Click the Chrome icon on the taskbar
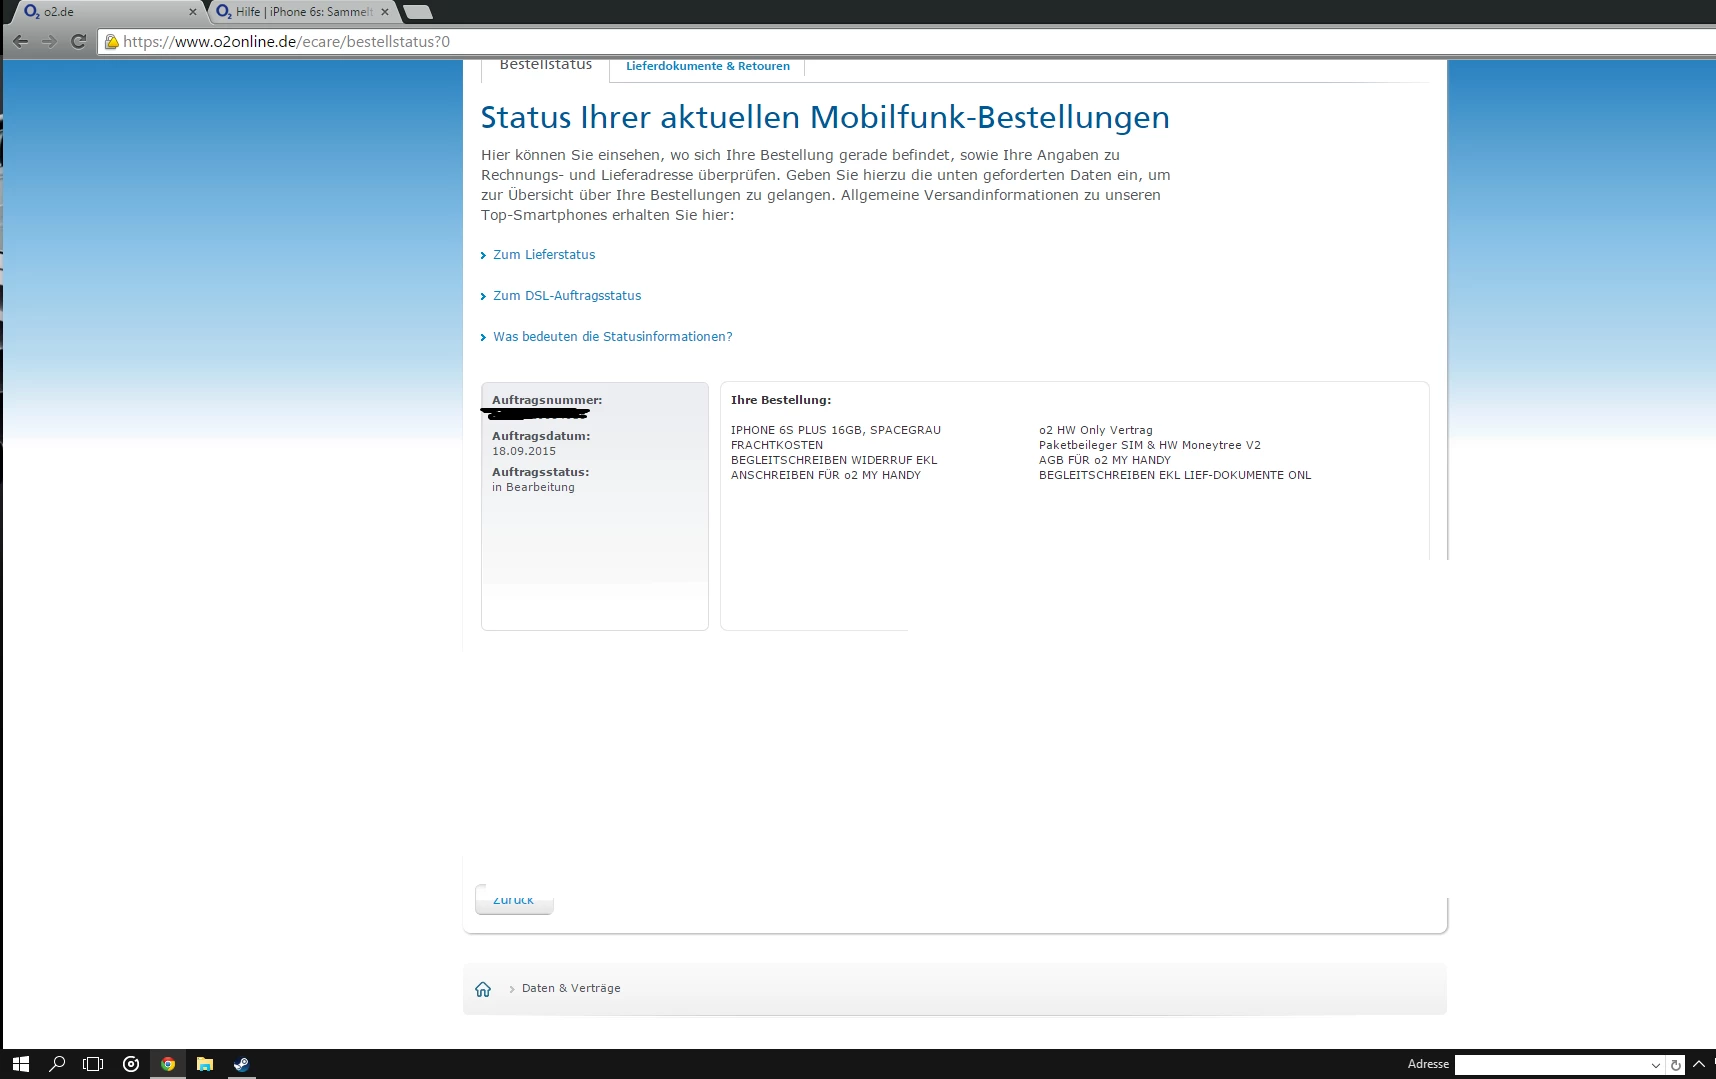 pyautogui.click(x=168, y=1064)
